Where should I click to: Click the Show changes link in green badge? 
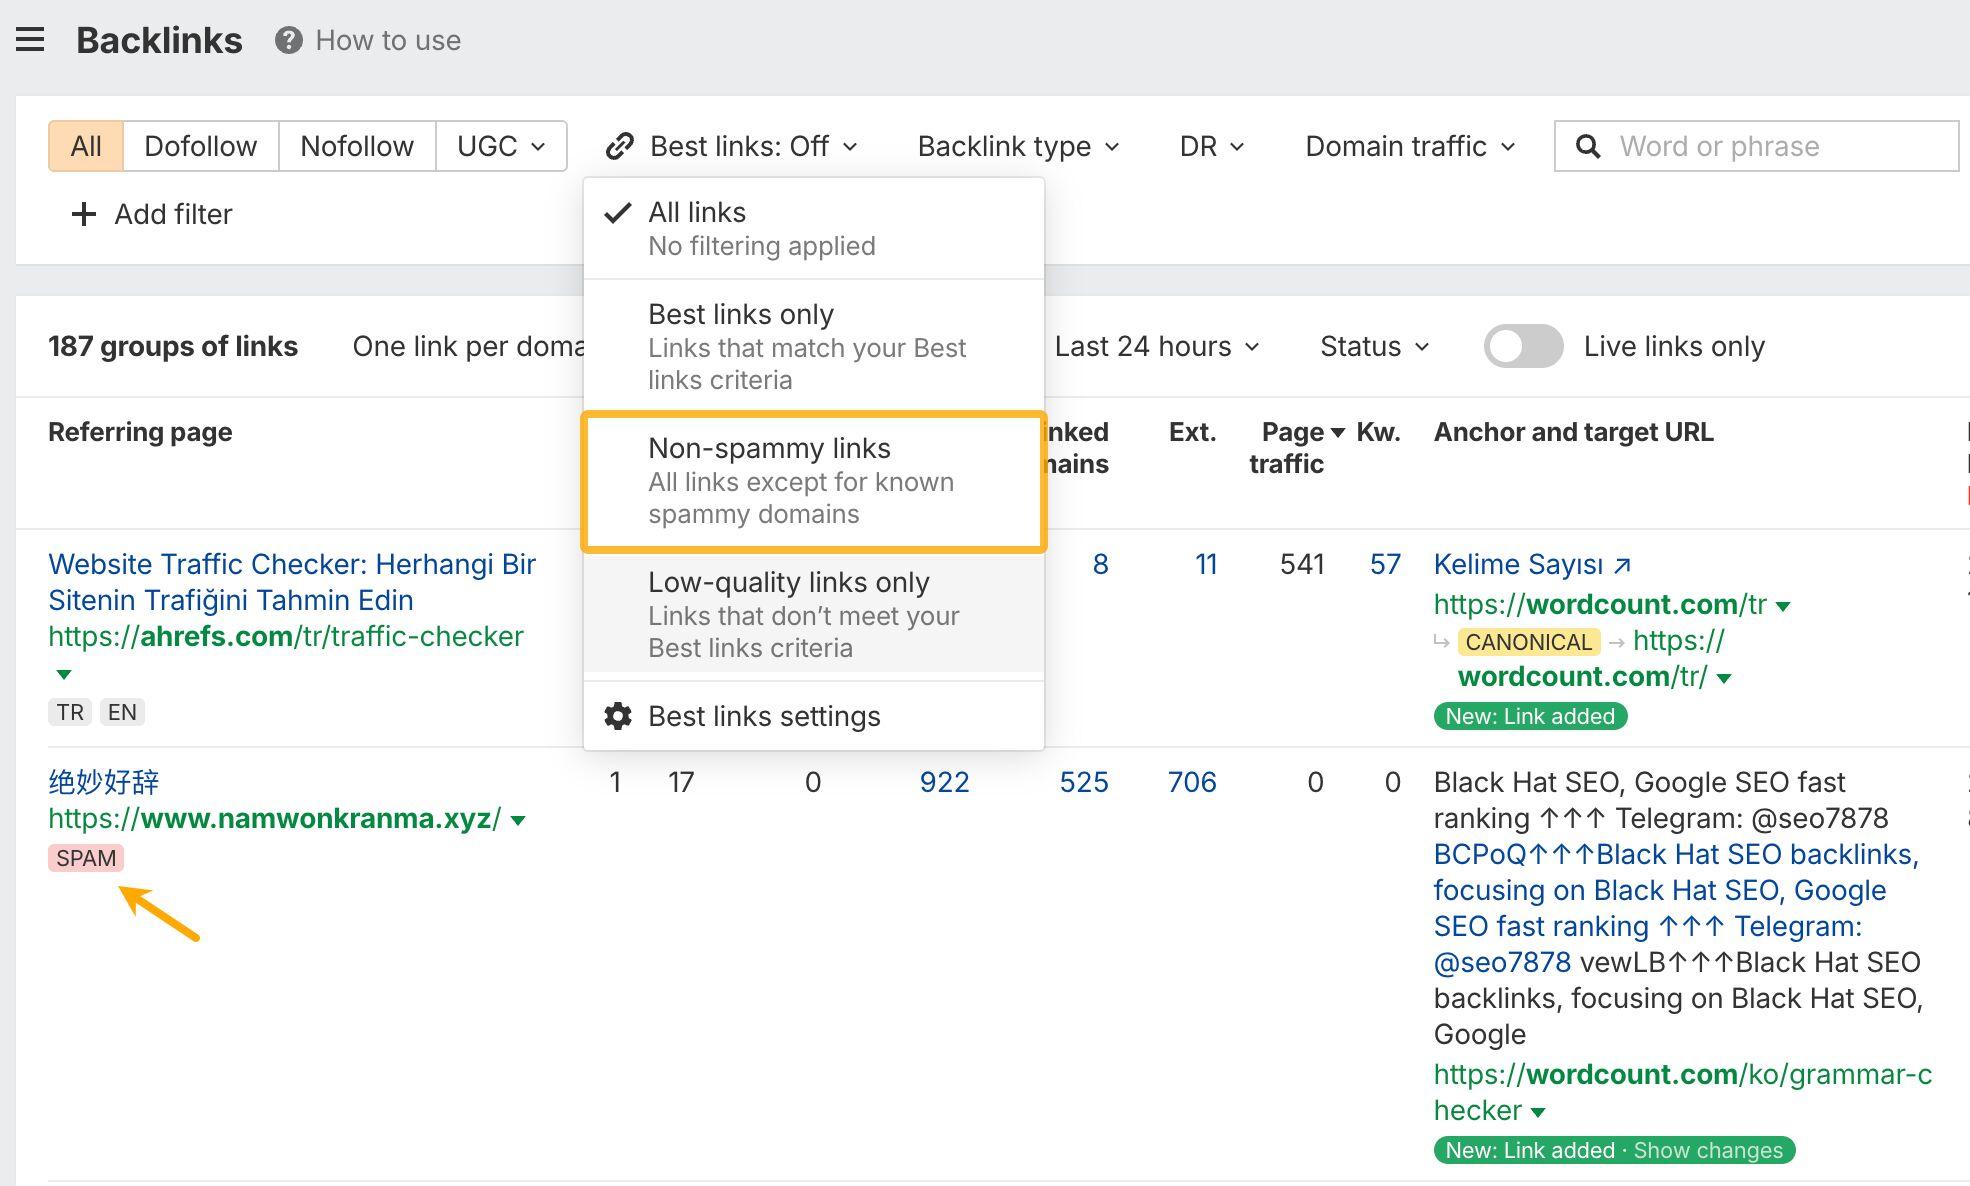(1707, 1150)
